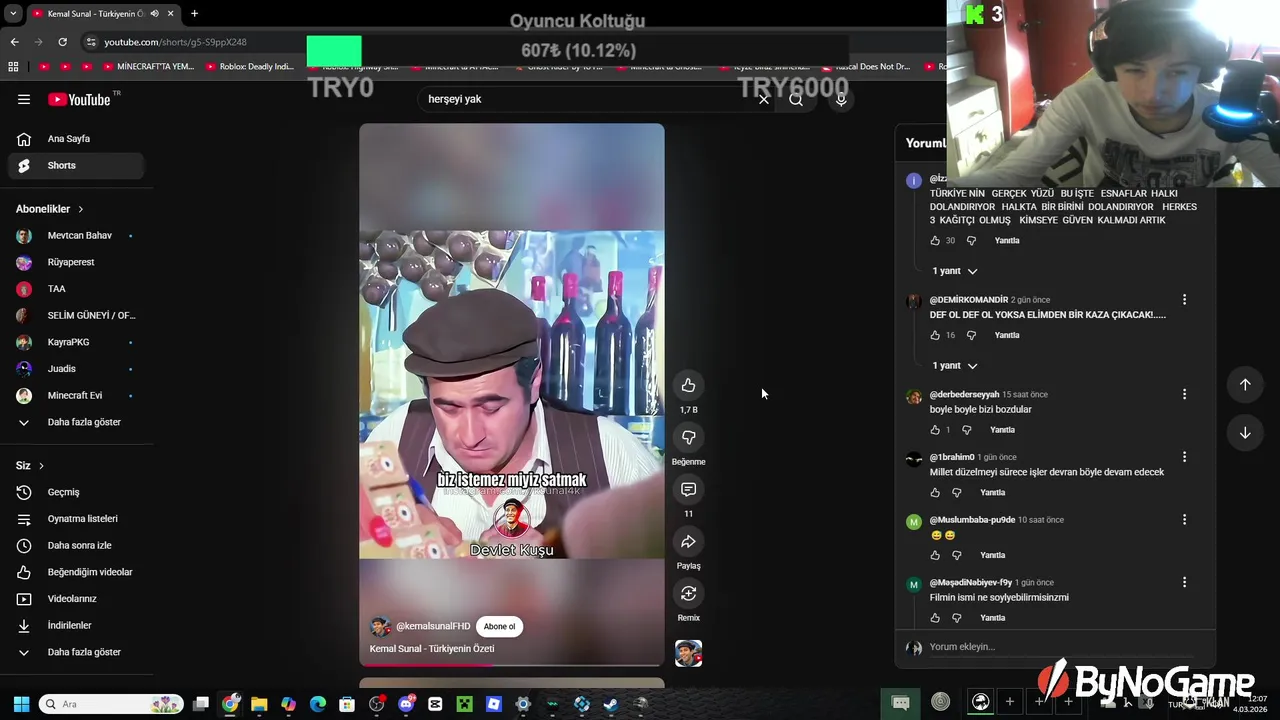Screen dimensions: 1280x720
Task: Share the Short via Paylaş
Action: [x=688, y=542]
